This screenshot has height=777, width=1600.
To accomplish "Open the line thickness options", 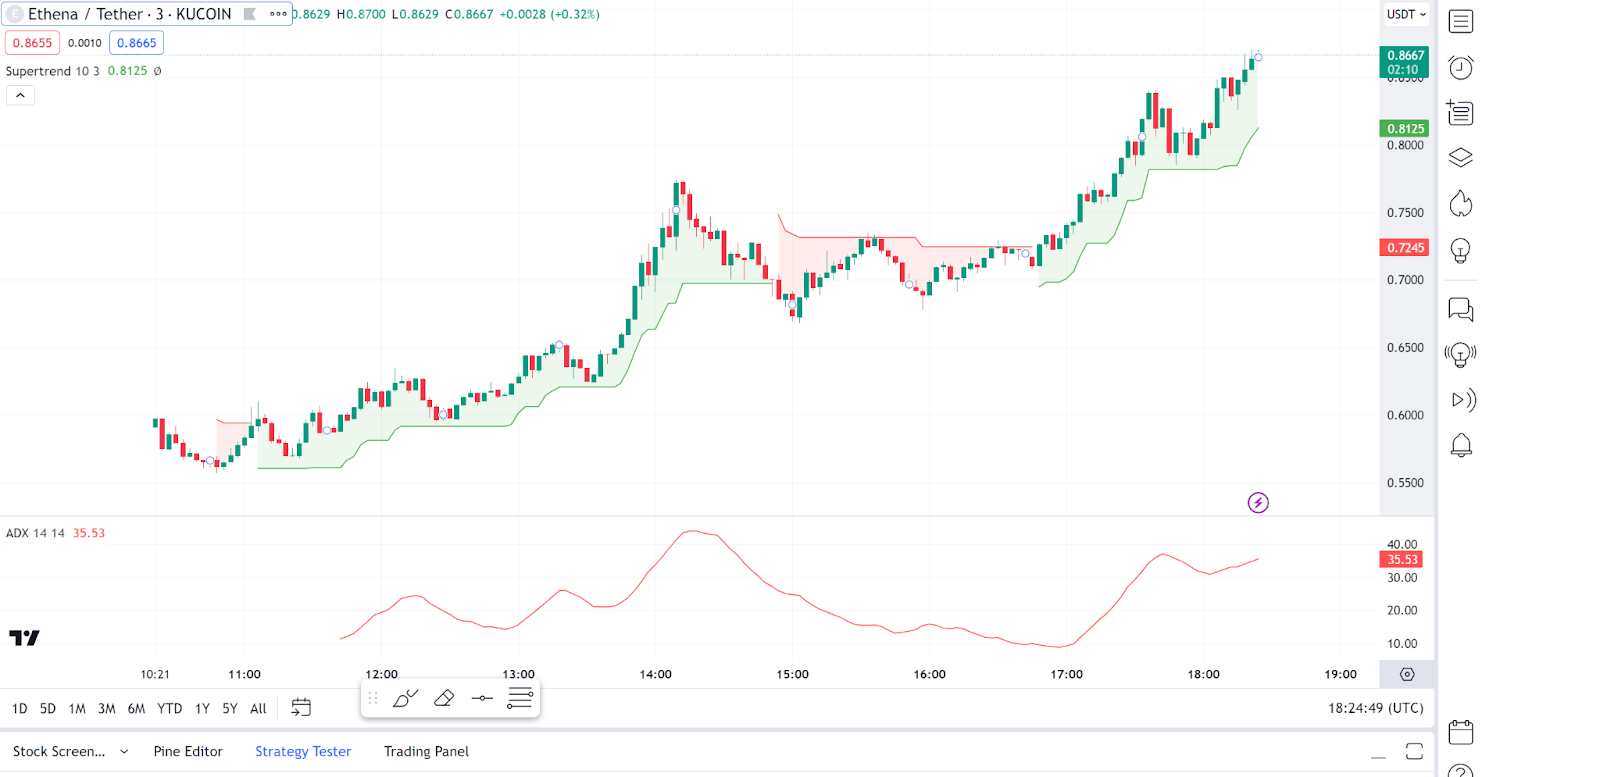I will [520, 698].
